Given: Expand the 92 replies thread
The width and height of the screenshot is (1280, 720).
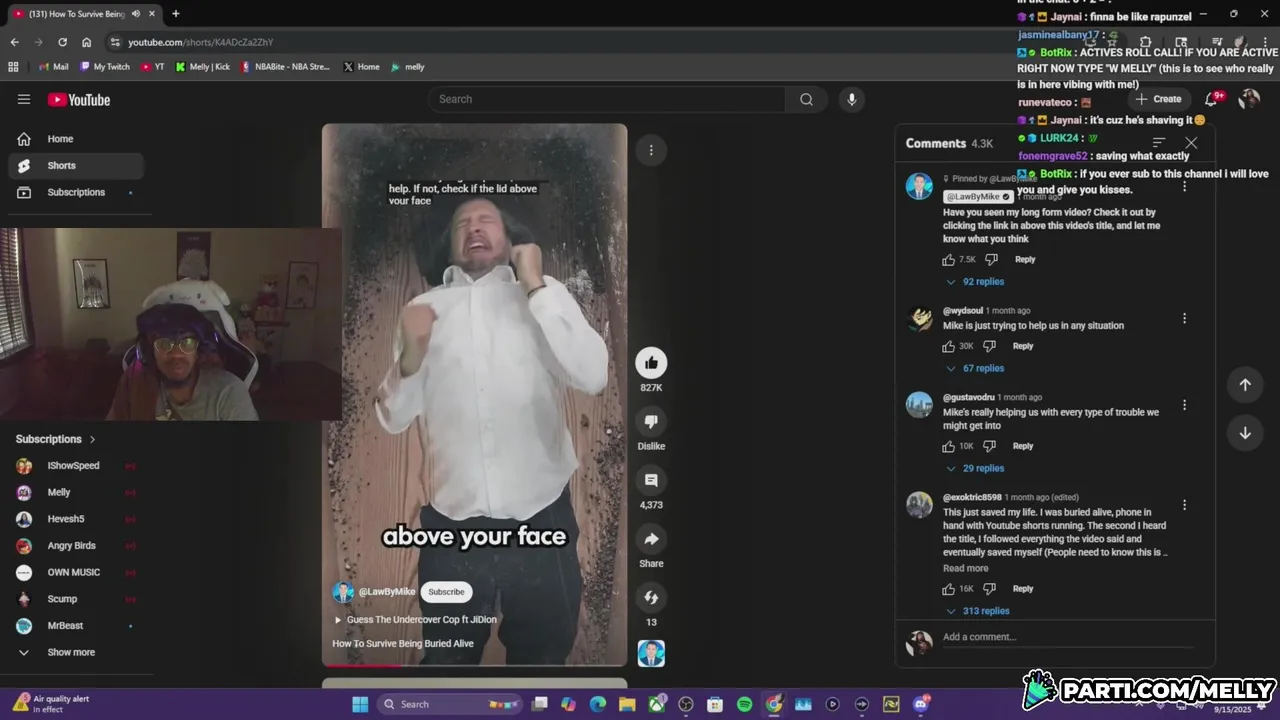Looking at the screenshot, I should (x=975, y=282).
